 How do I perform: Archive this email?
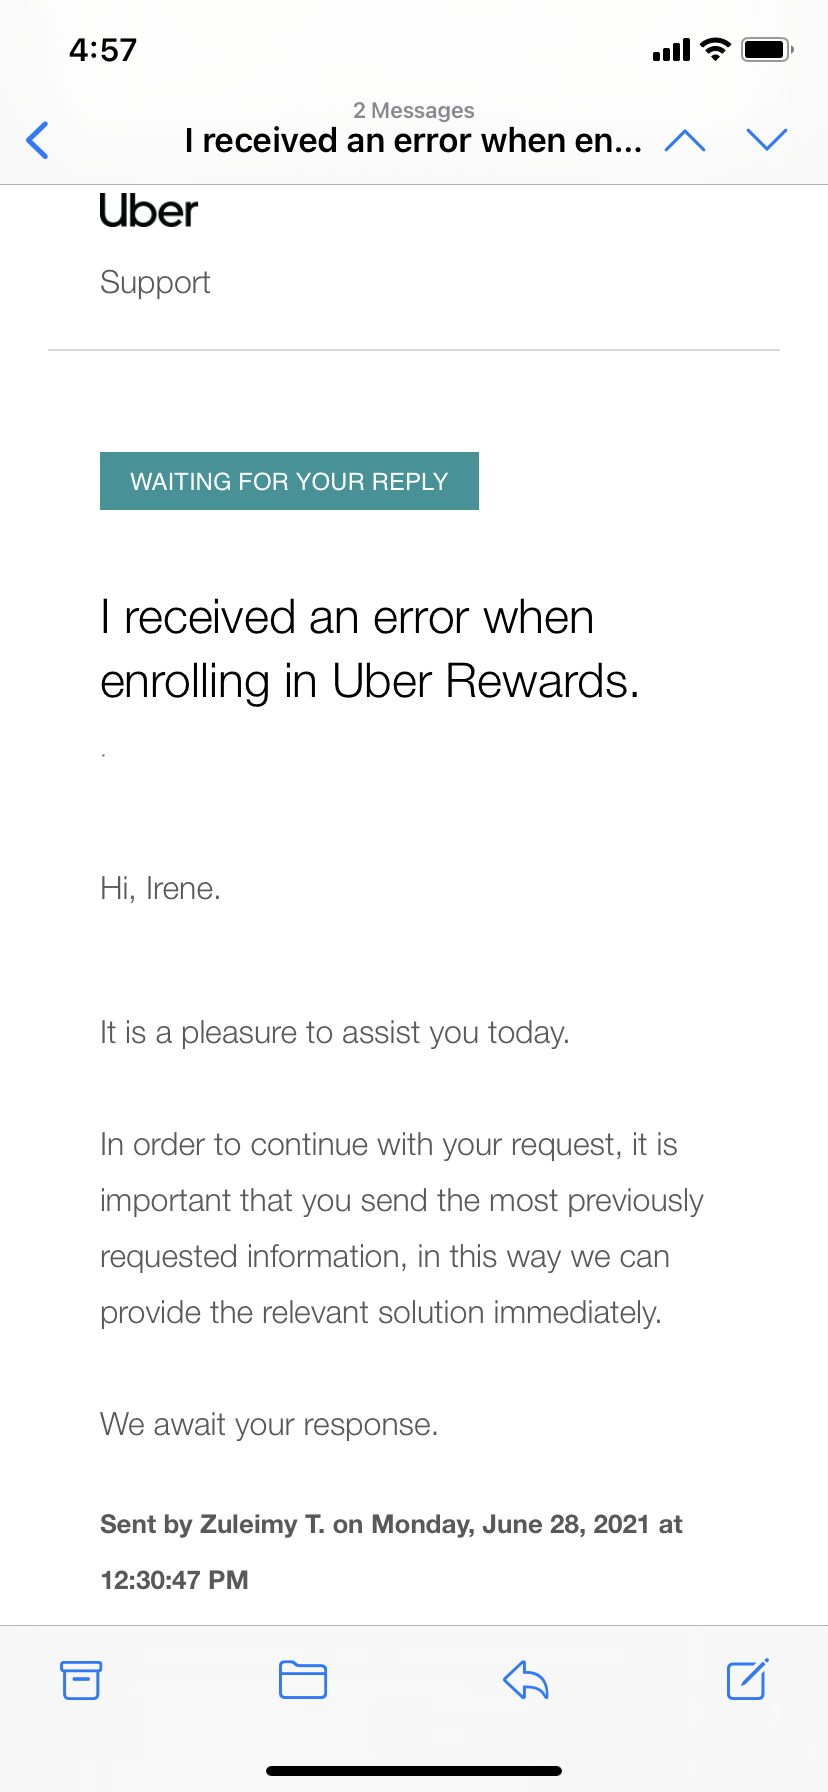click(81, 1680)
